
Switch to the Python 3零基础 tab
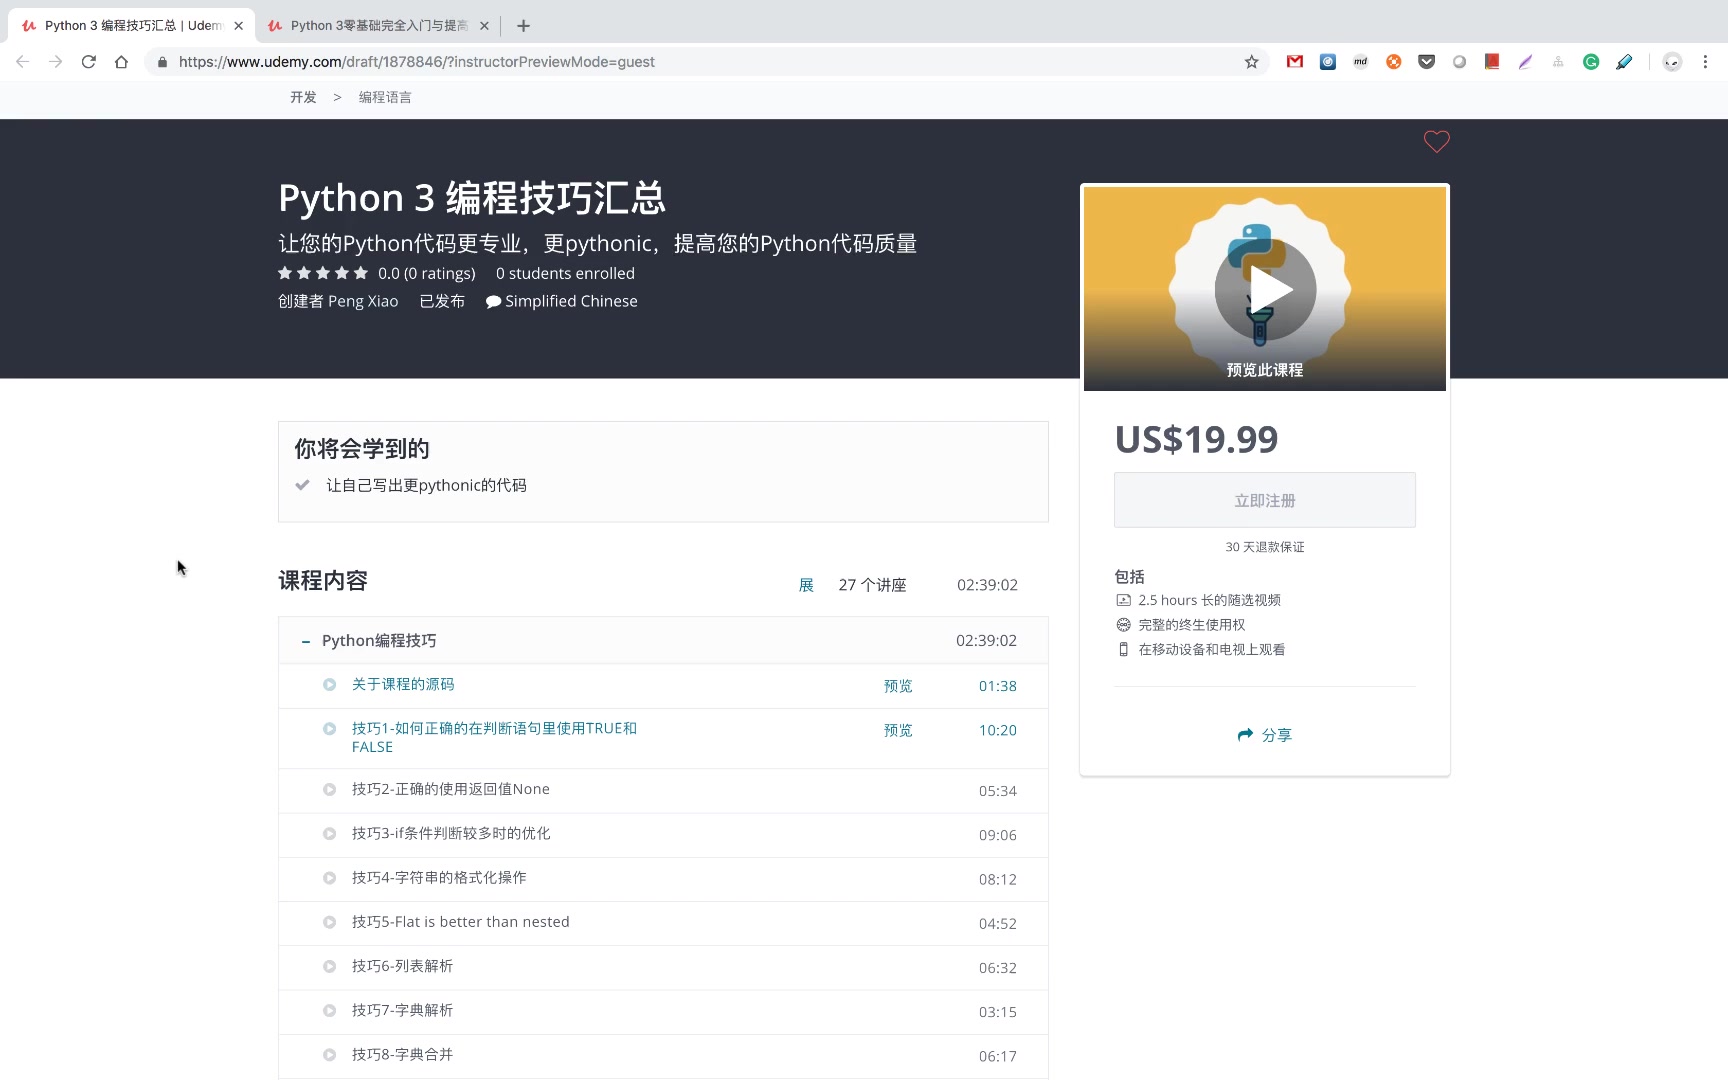point(378,26)
